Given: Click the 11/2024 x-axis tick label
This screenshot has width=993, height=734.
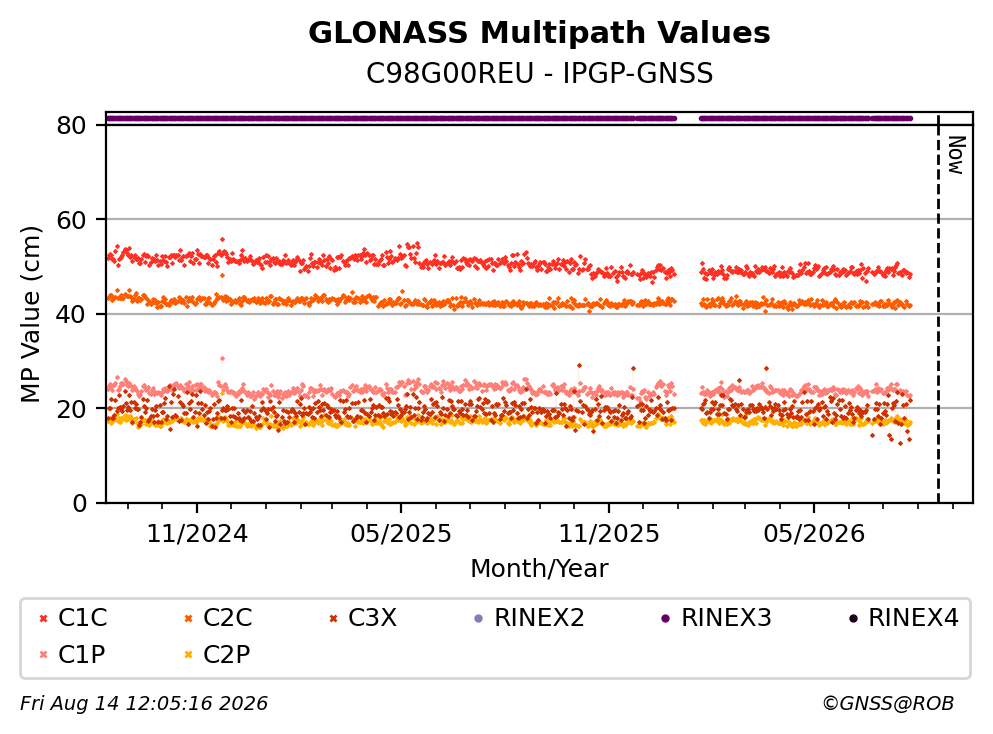Looking at the screenshot, I should 197,534.
